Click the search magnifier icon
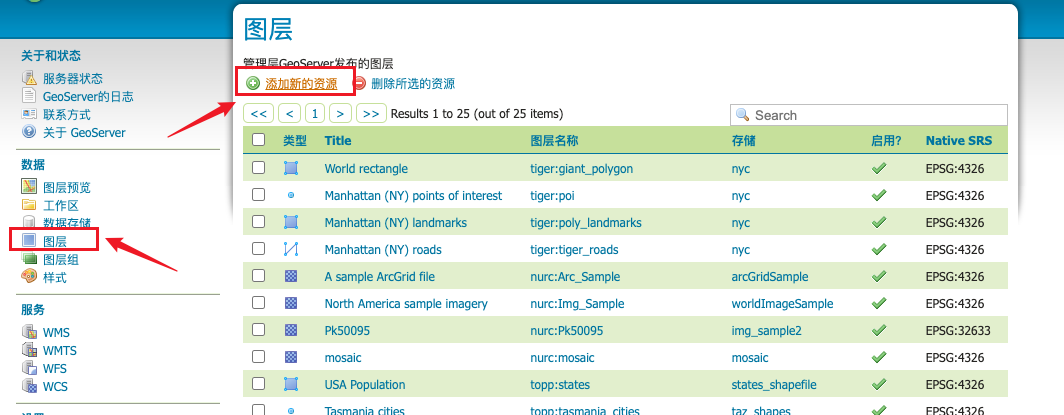This screenshot has width=1064, height=415. coord(743,115)
